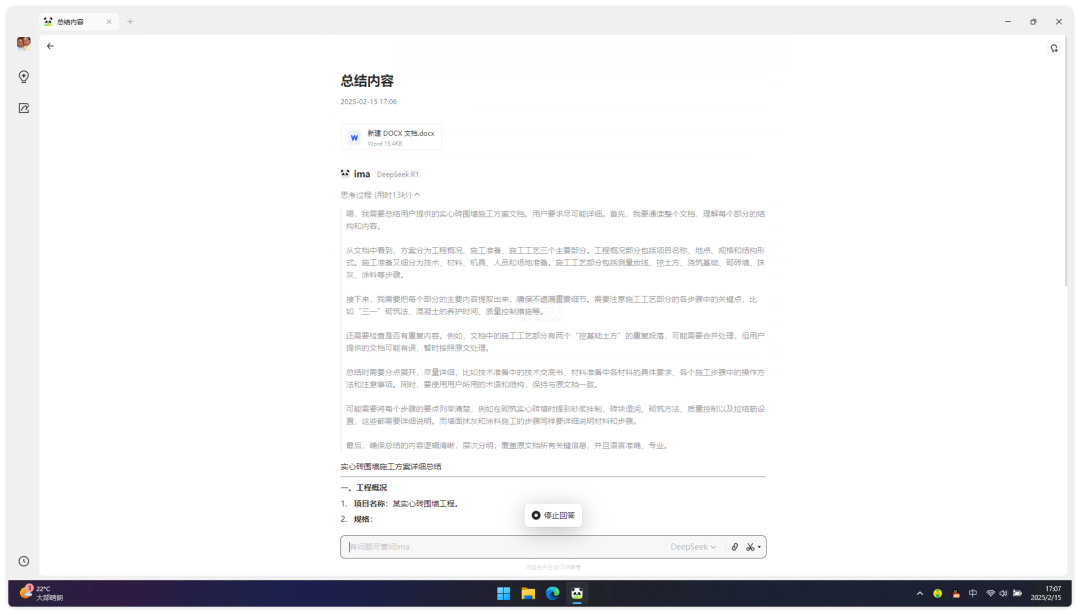
Task: Switch input method via the 中 indicator
Action: 973,594
